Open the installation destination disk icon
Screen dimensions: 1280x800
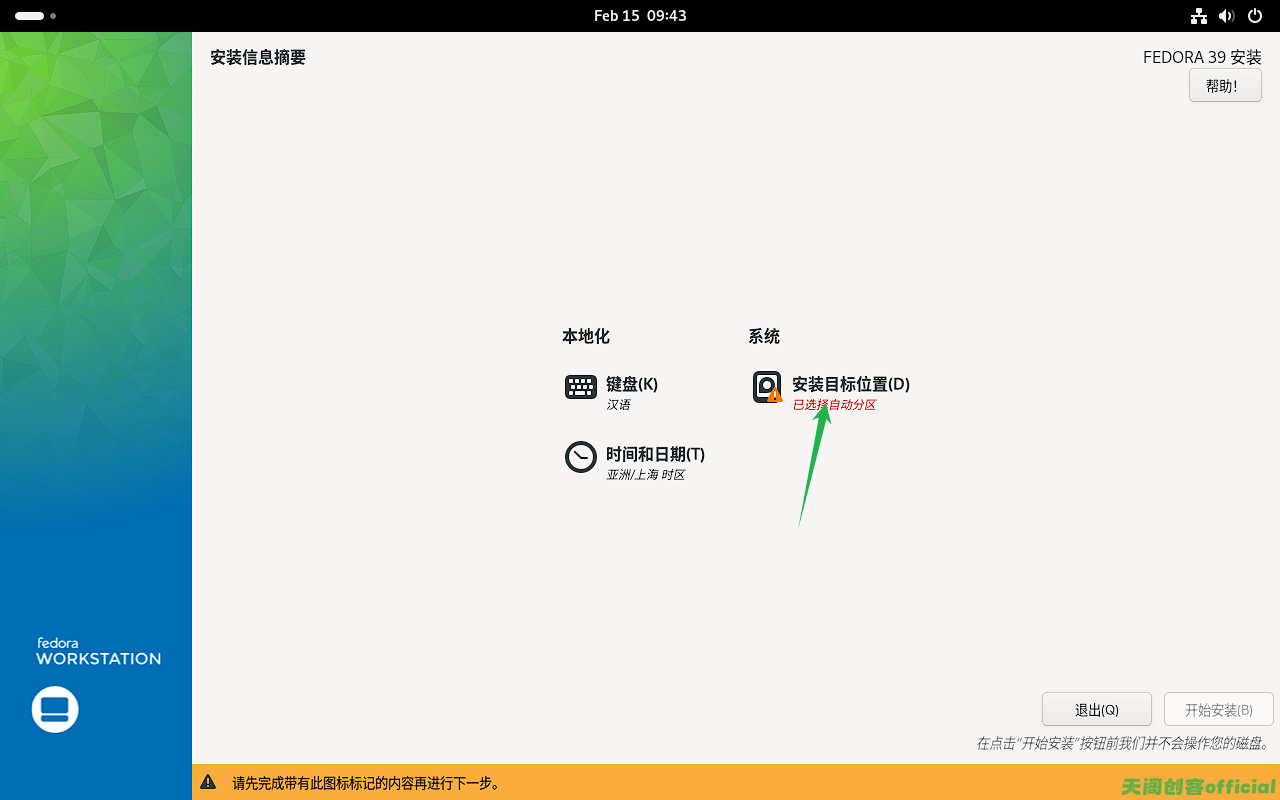(x=767, y=387)
